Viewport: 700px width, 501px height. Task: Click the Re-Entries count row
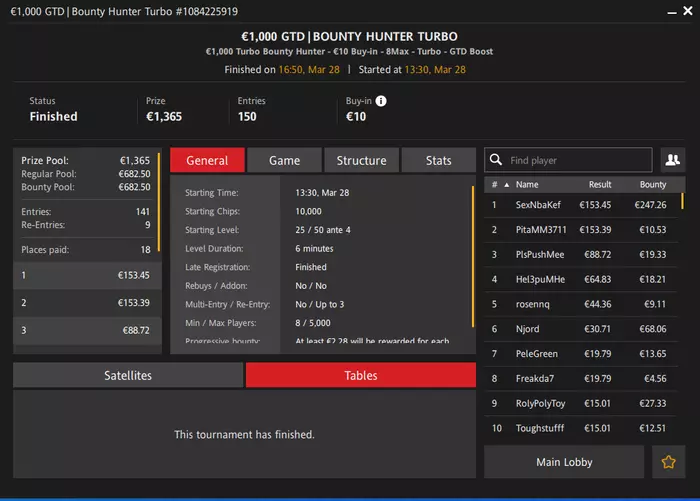click(x=85, y=225)
